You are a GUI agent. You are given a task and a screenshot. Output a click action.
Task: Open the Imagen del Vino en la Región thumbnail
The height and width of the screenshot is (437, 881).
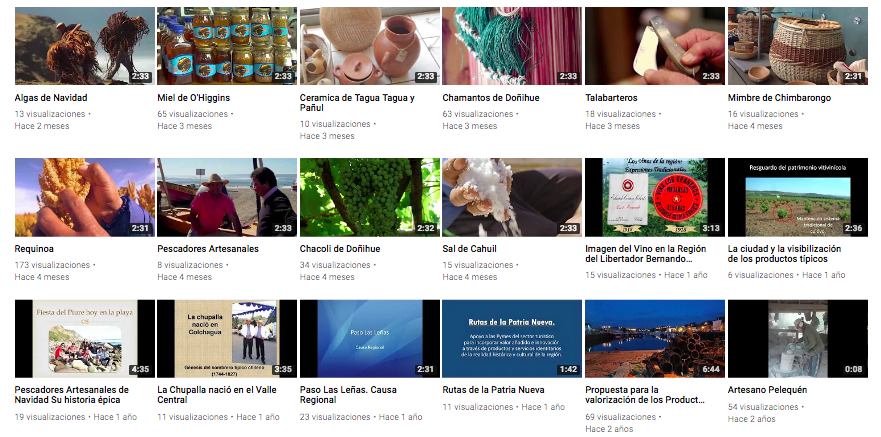(x=654, y=197)
